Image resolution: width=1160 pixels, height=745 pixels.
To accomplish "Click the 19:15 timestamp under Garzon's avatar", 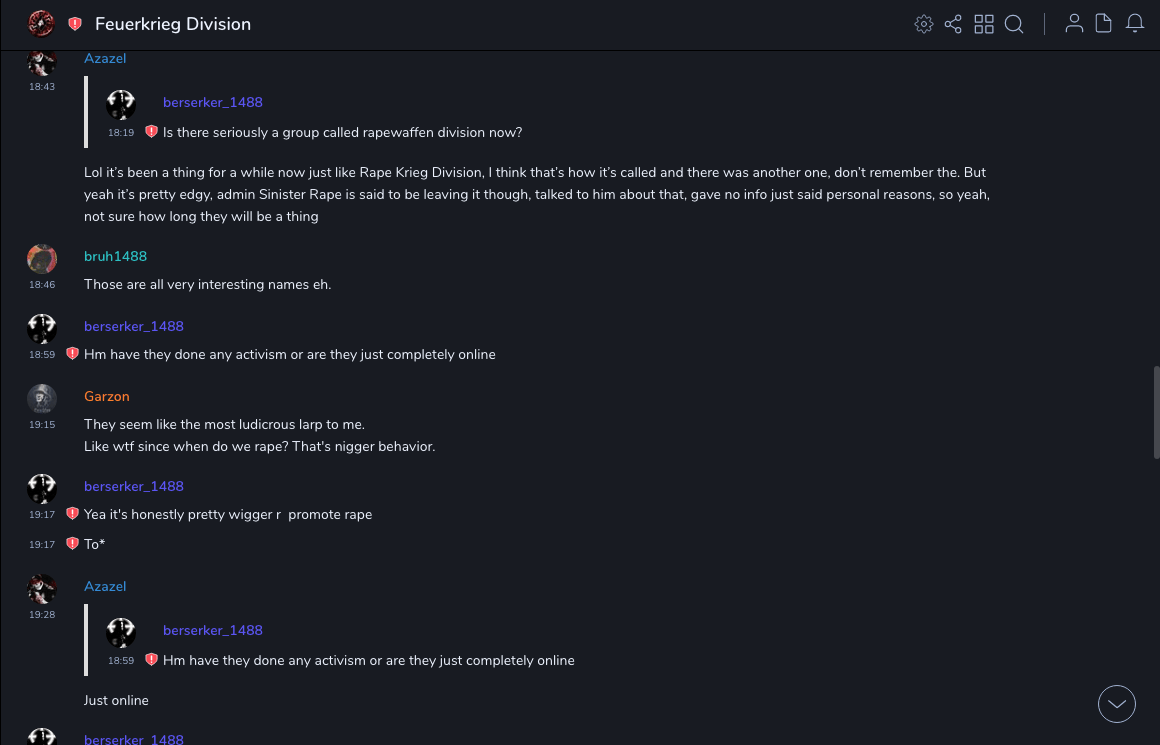I will 42,425.
